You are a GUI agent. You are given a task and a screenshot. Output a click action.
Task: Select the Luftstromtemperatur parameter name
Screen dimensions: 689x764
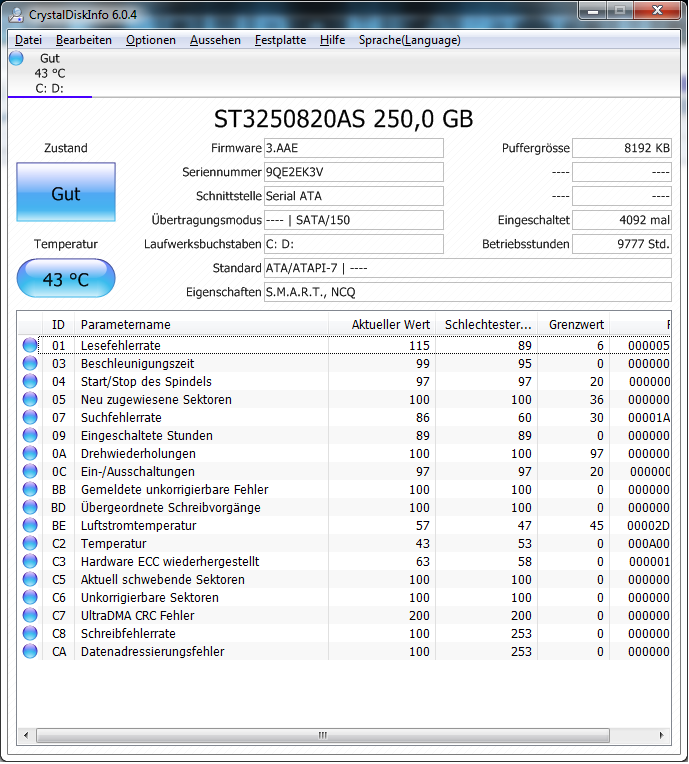point(138,526)
